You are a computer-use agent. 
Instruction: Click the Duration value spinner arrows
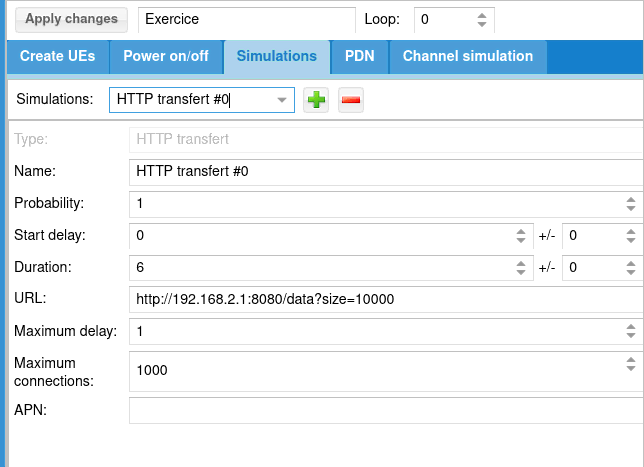pyautogui.click(x=520, y=268)
